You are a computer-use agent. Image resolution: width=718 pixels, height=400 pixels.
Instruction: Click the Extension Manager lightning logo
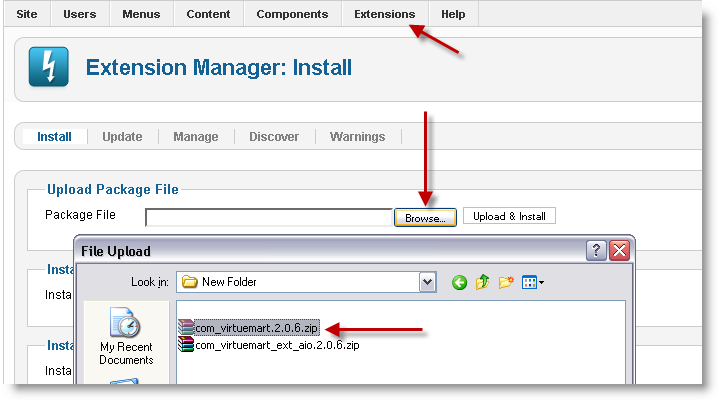tap(49, 69)
